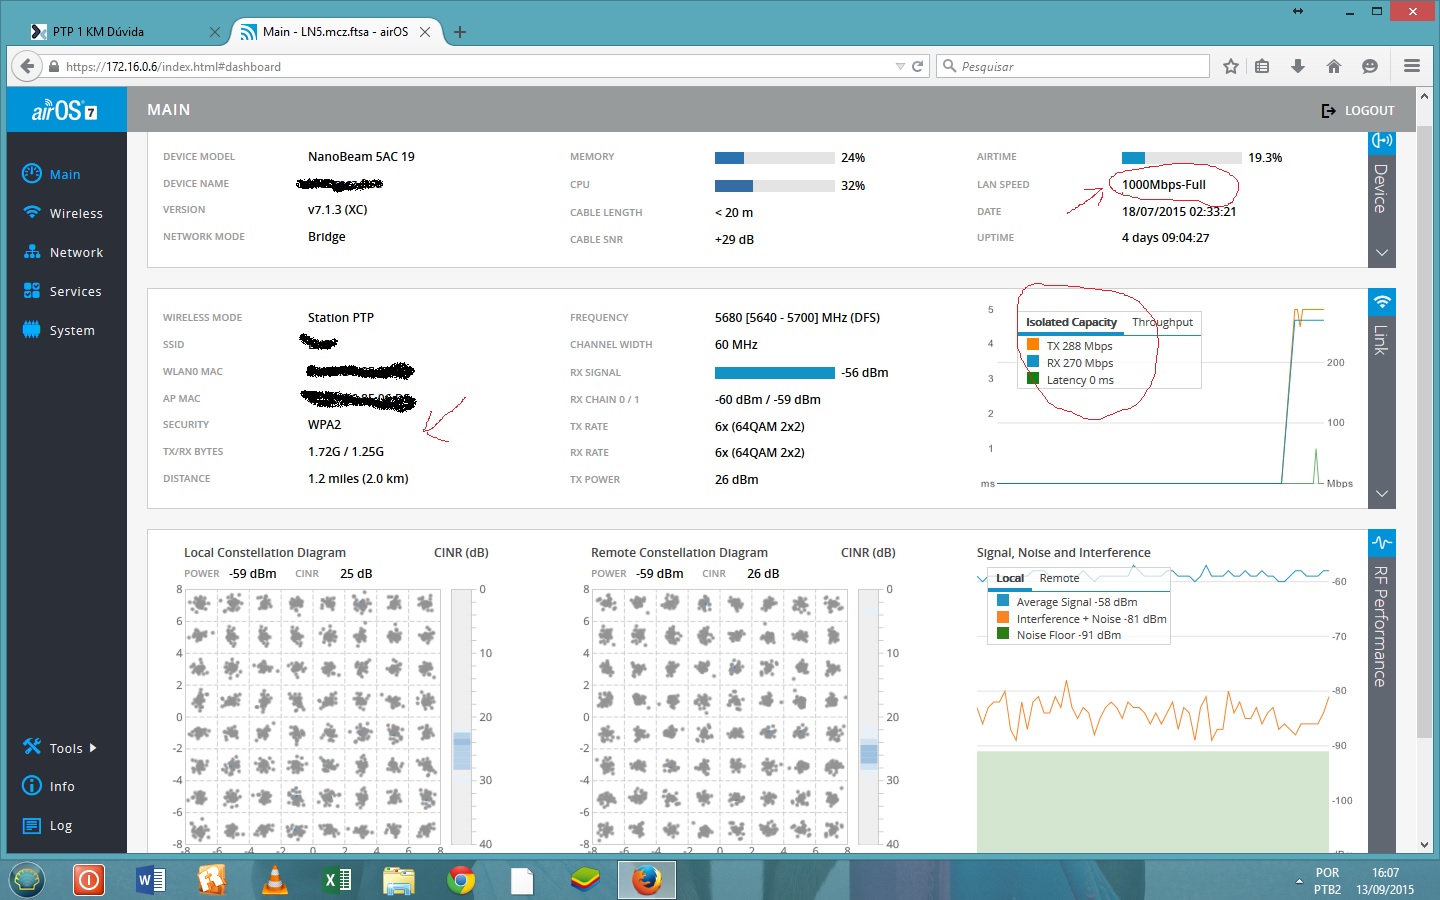The width and height of the screenshot is (1440, 900).
Task: Click the orange Interference + Noise legend swatch
Action: 1003,618
